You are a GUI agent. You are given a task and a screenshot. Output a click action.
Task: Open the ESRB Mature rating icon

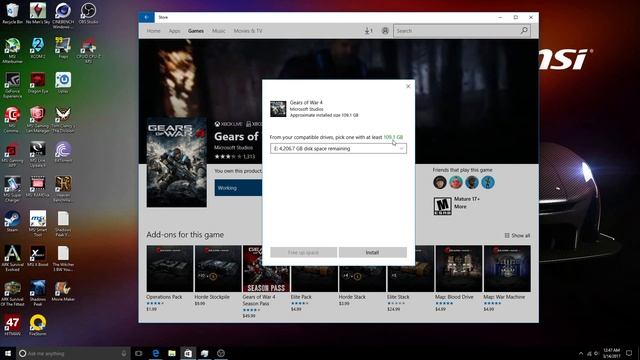point(442,205)
